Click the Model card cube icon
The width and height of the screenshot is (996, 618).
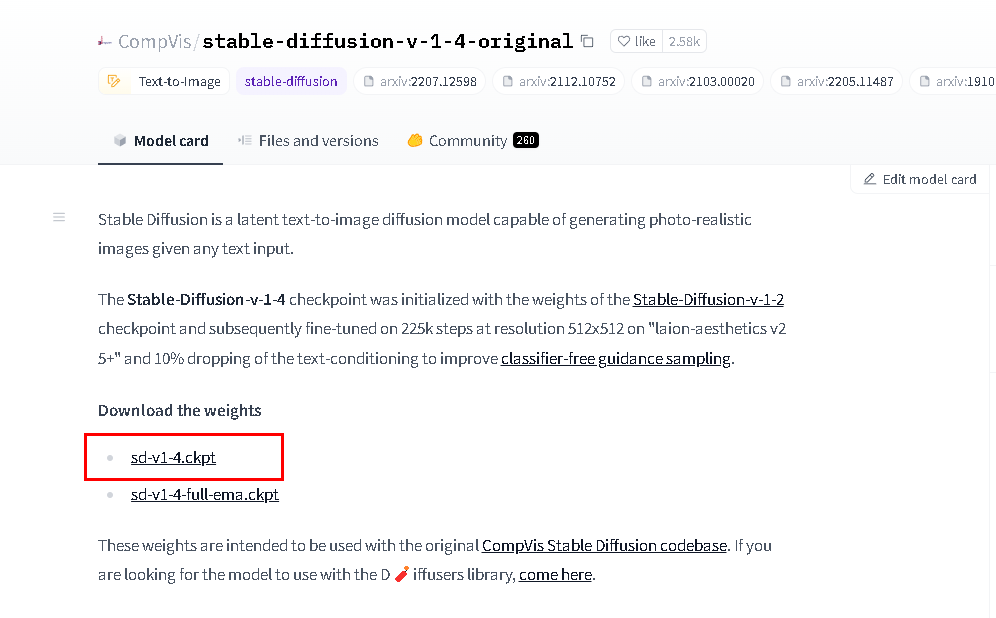pos(120,140)
